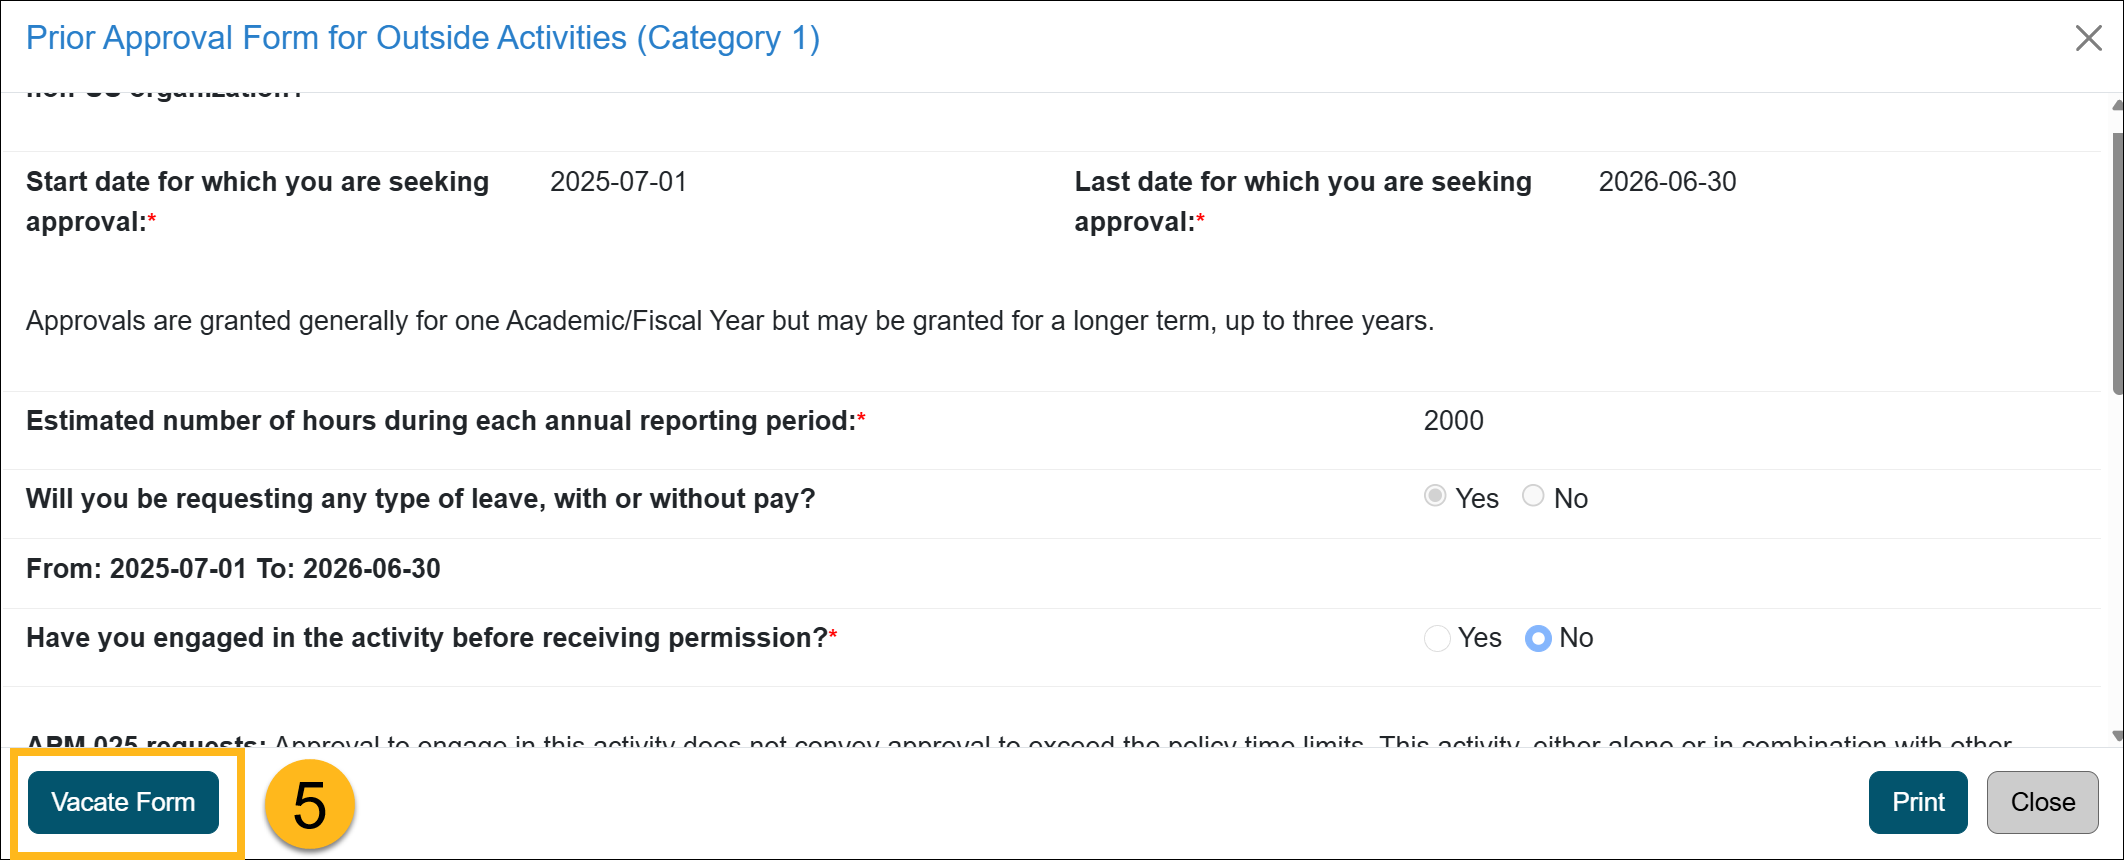The width and height of the screenshot is (2124, 860).
Task: Select Yes for requesting leave
Action: pos(1435,496)
